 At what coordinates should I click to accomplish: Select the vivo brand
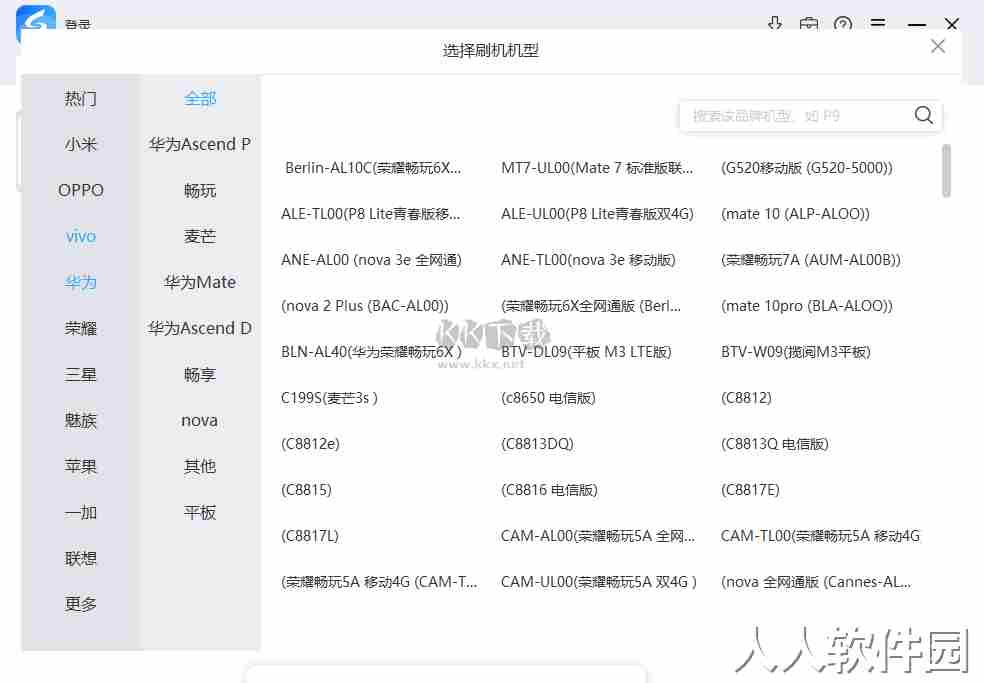point(81,237)
